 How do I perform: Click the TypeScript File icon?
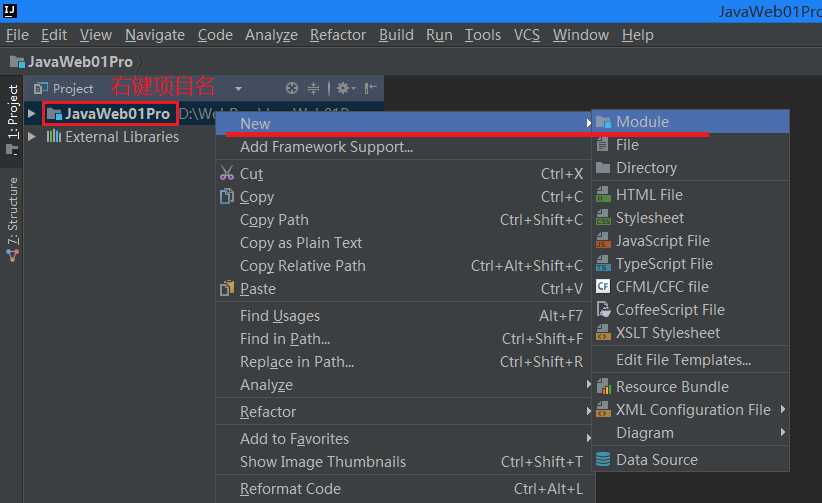[x=603, y=264]
